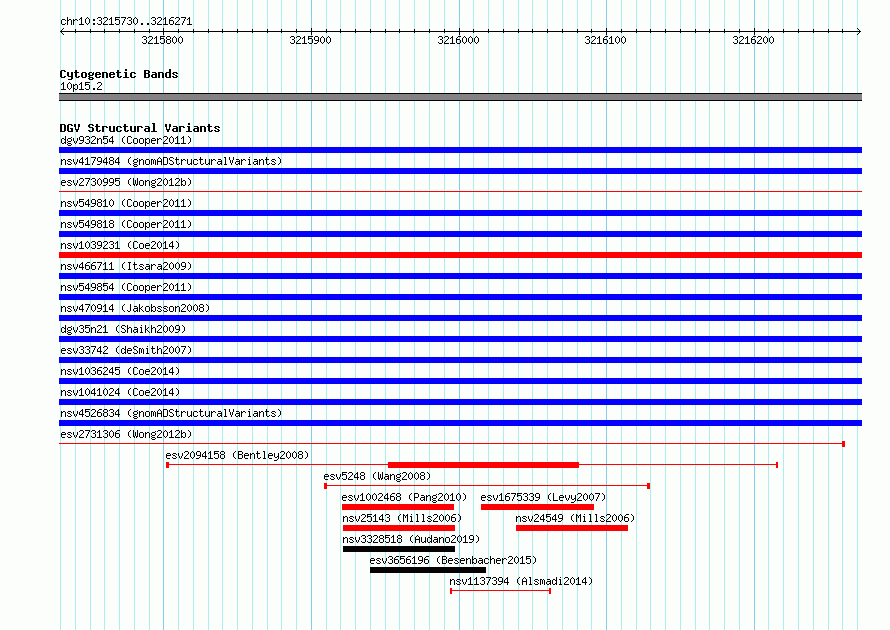Image resolution: width=890 pixels, height=630 pixels.
Task: Click the gray 10p15.2 cytogenetic band bar
Action: click(460, 97)
